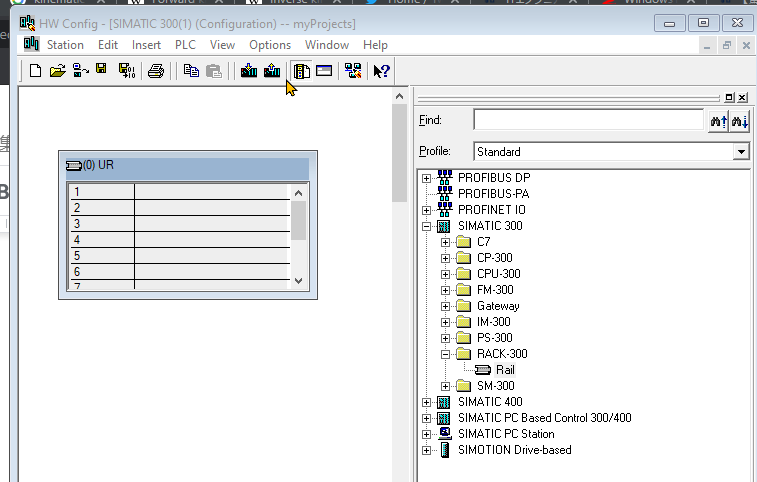
Task: Expand the SM-300 folder
Action: 446,386
